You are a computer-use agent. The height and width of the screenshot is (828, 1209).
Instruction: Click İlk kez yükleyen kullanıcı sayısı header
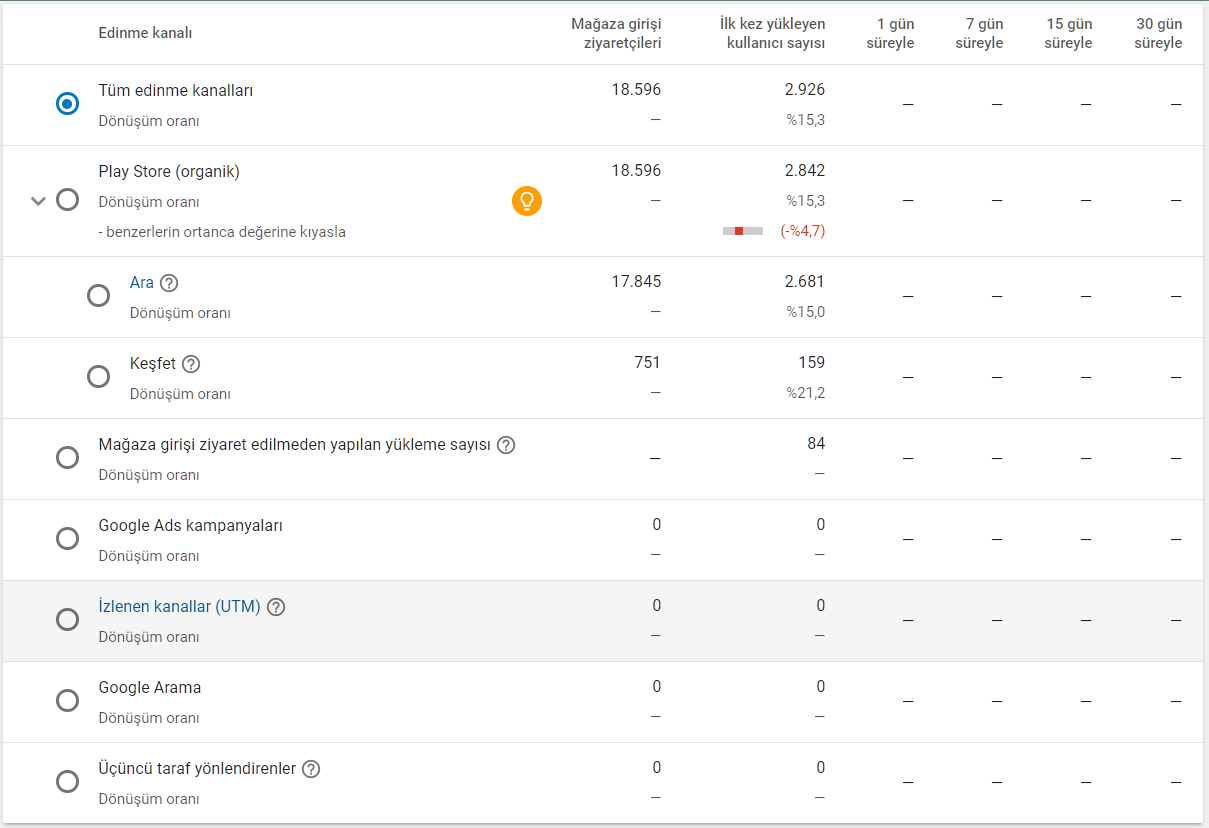[x=772, y=33]
